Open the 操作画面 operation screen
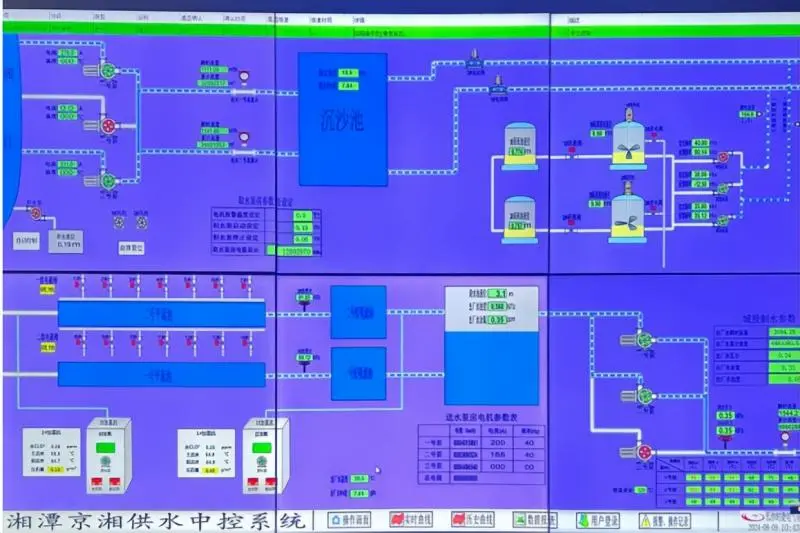 click(x=349, y=520)
